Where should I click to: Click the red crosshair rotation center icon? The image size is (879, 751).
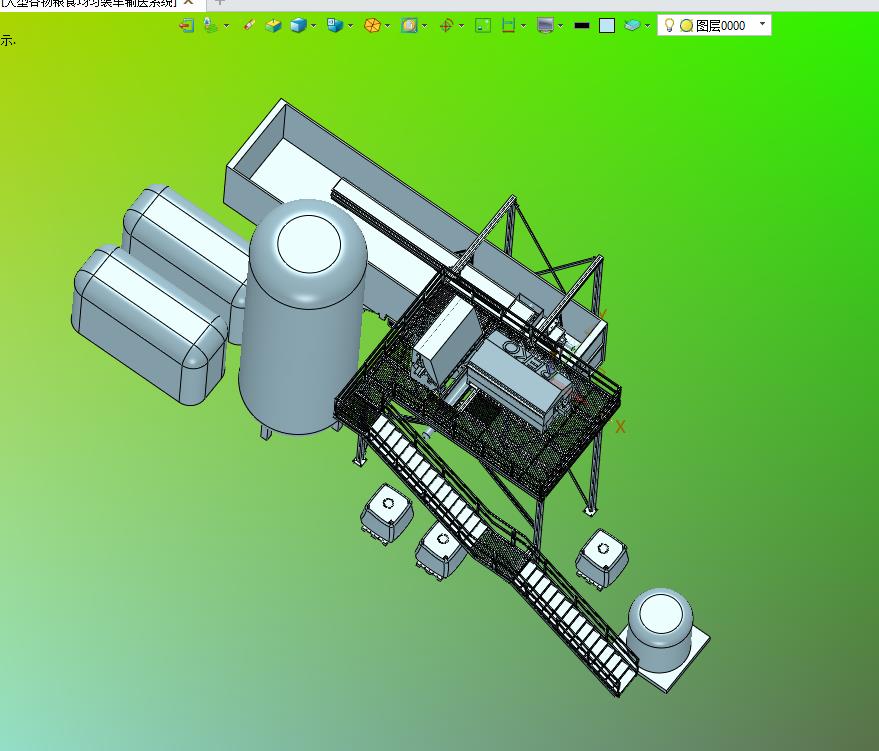coord(446,25)
